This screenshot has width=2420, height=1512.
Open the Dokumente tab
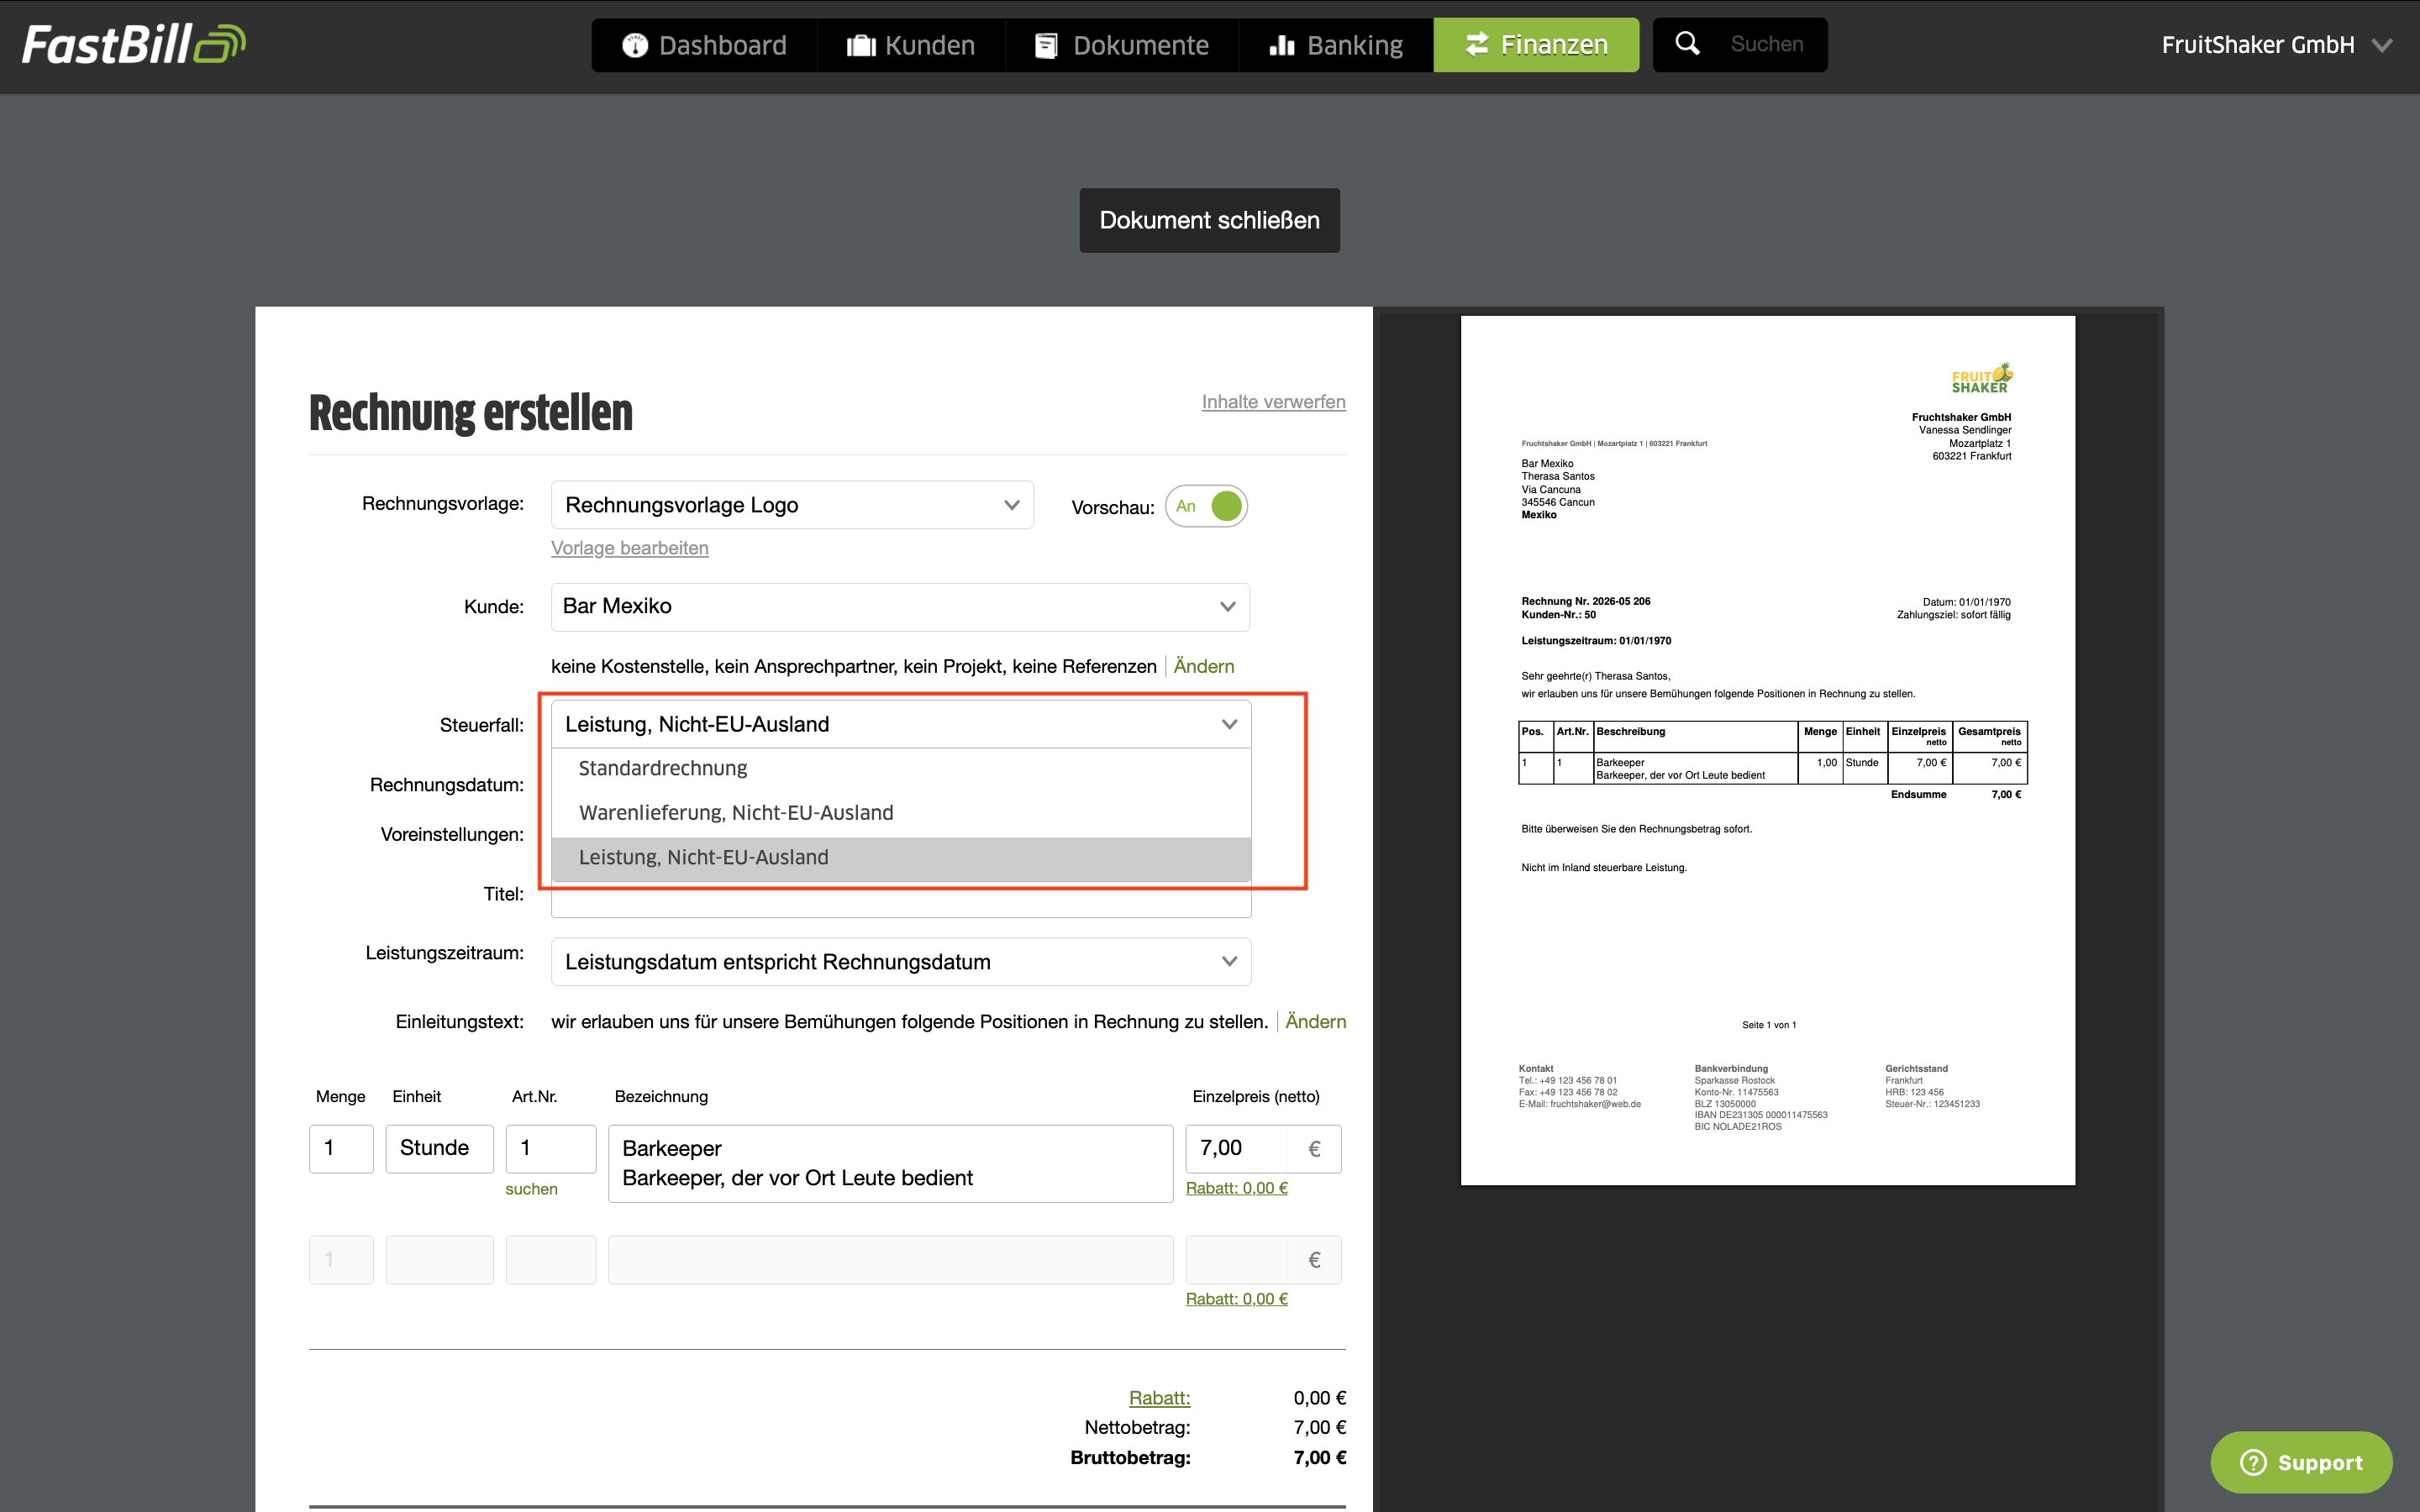(x=1122, y=45)
